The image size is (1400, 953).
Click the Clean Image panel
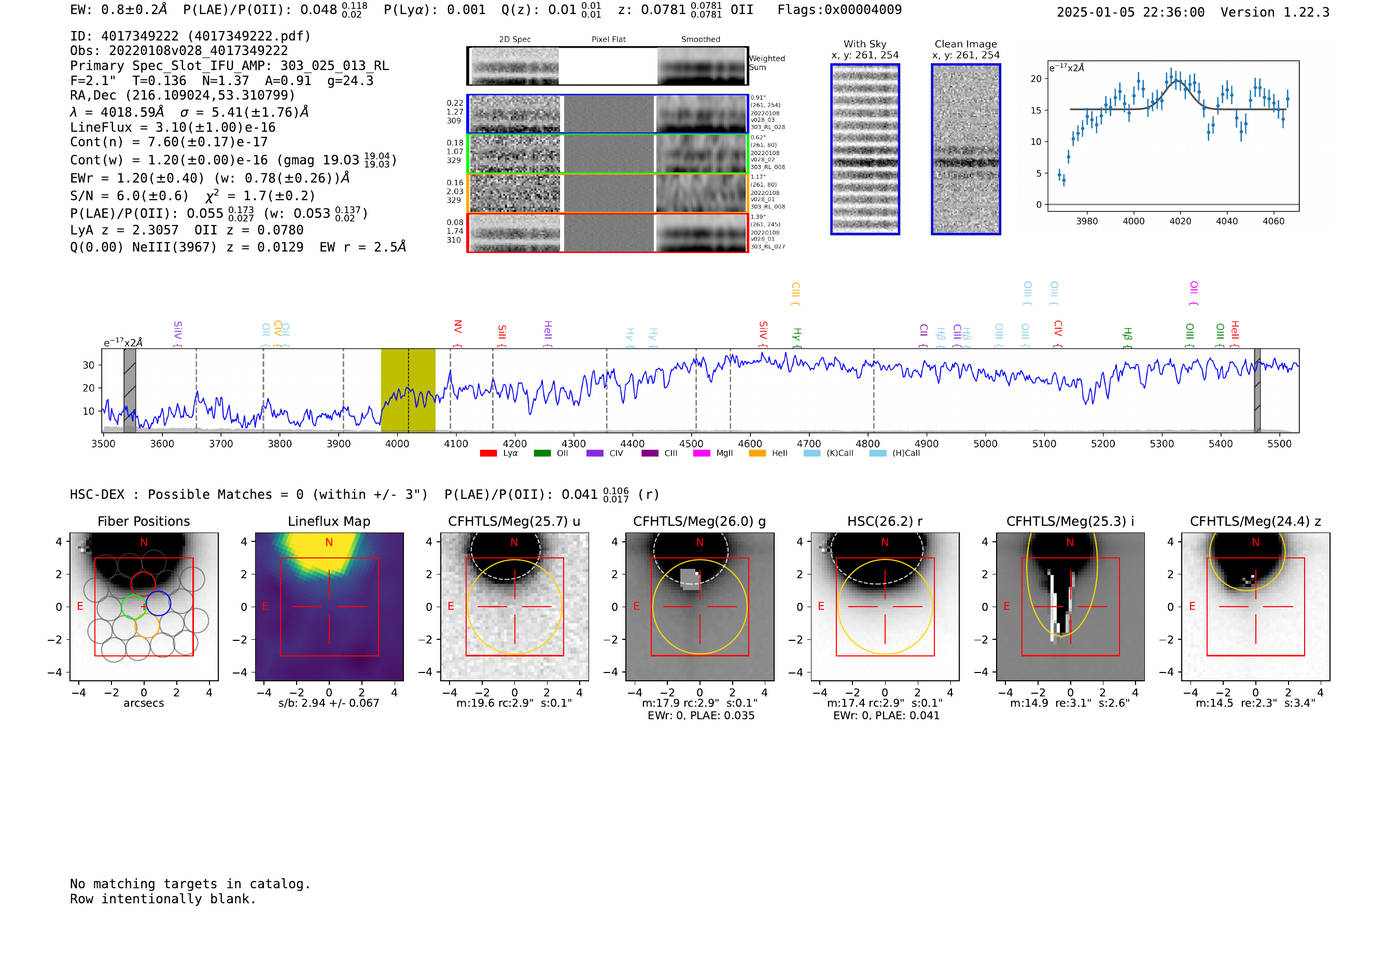click(966, 149)
